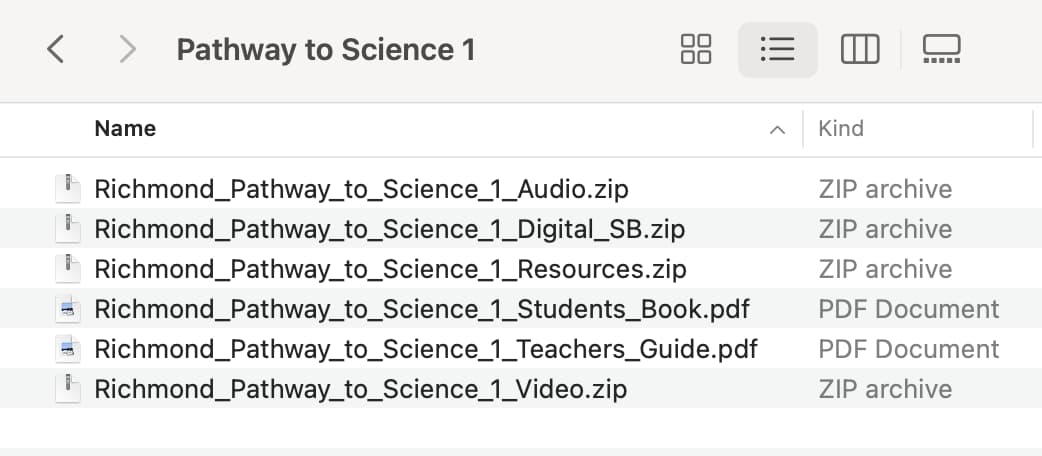This screenshot has height=456, width=1042.
Task: Switch to column view
Action: tap(860, 49)
